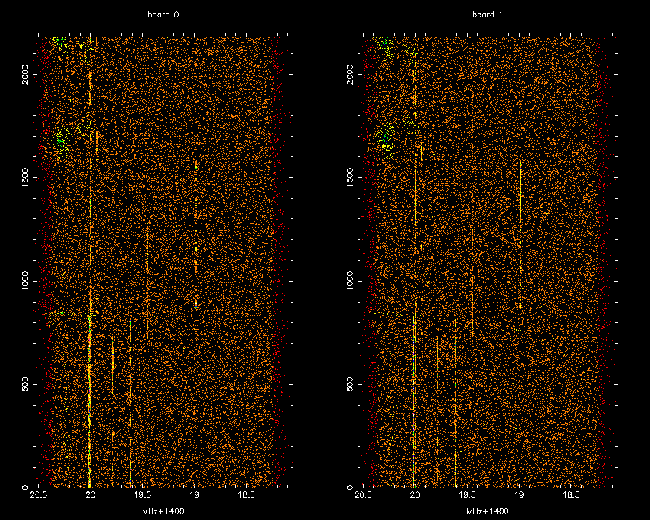
Task: Select the MHz+1400 axis label under right plot
Action: click(487, 510)
